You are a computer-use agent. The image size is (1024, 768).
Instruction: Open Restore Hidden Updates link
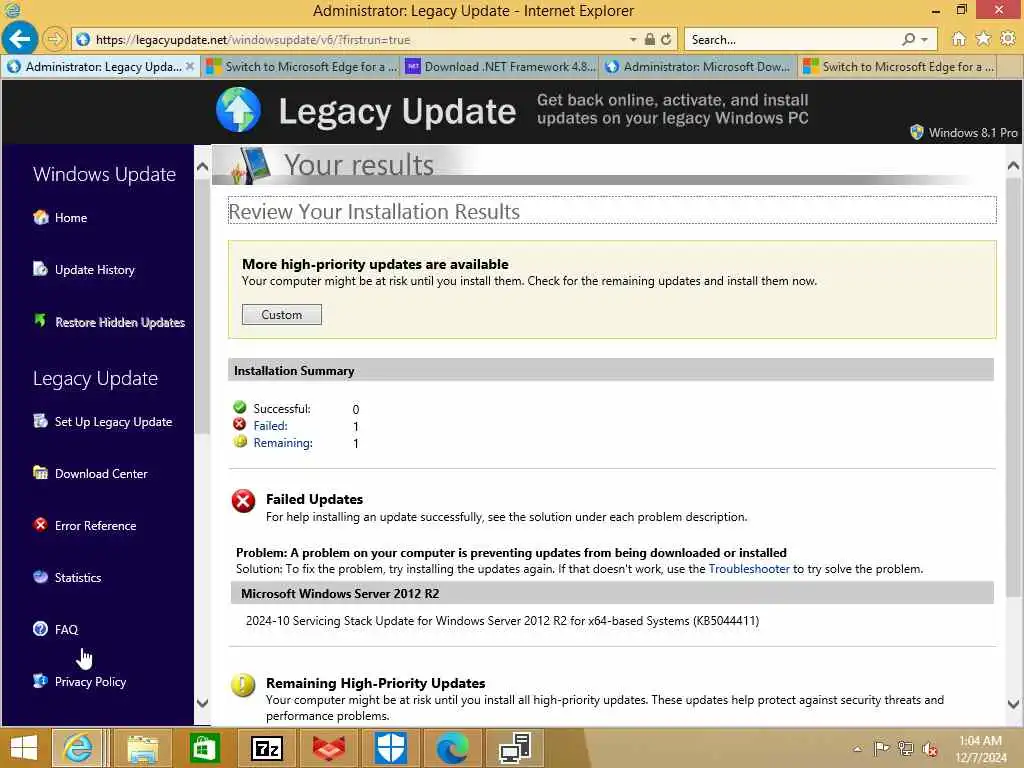tap(120, 322)
